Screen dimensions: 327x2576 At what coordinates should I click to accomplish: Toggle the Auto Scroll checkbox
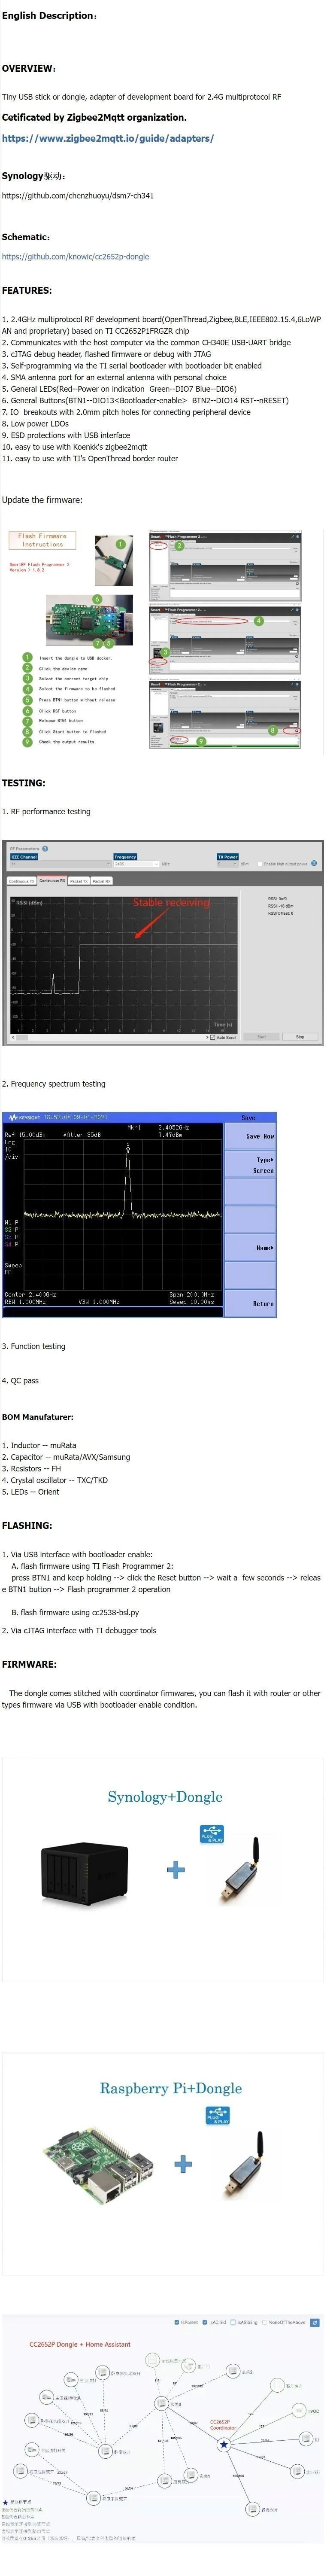[x=213, y=1037]
